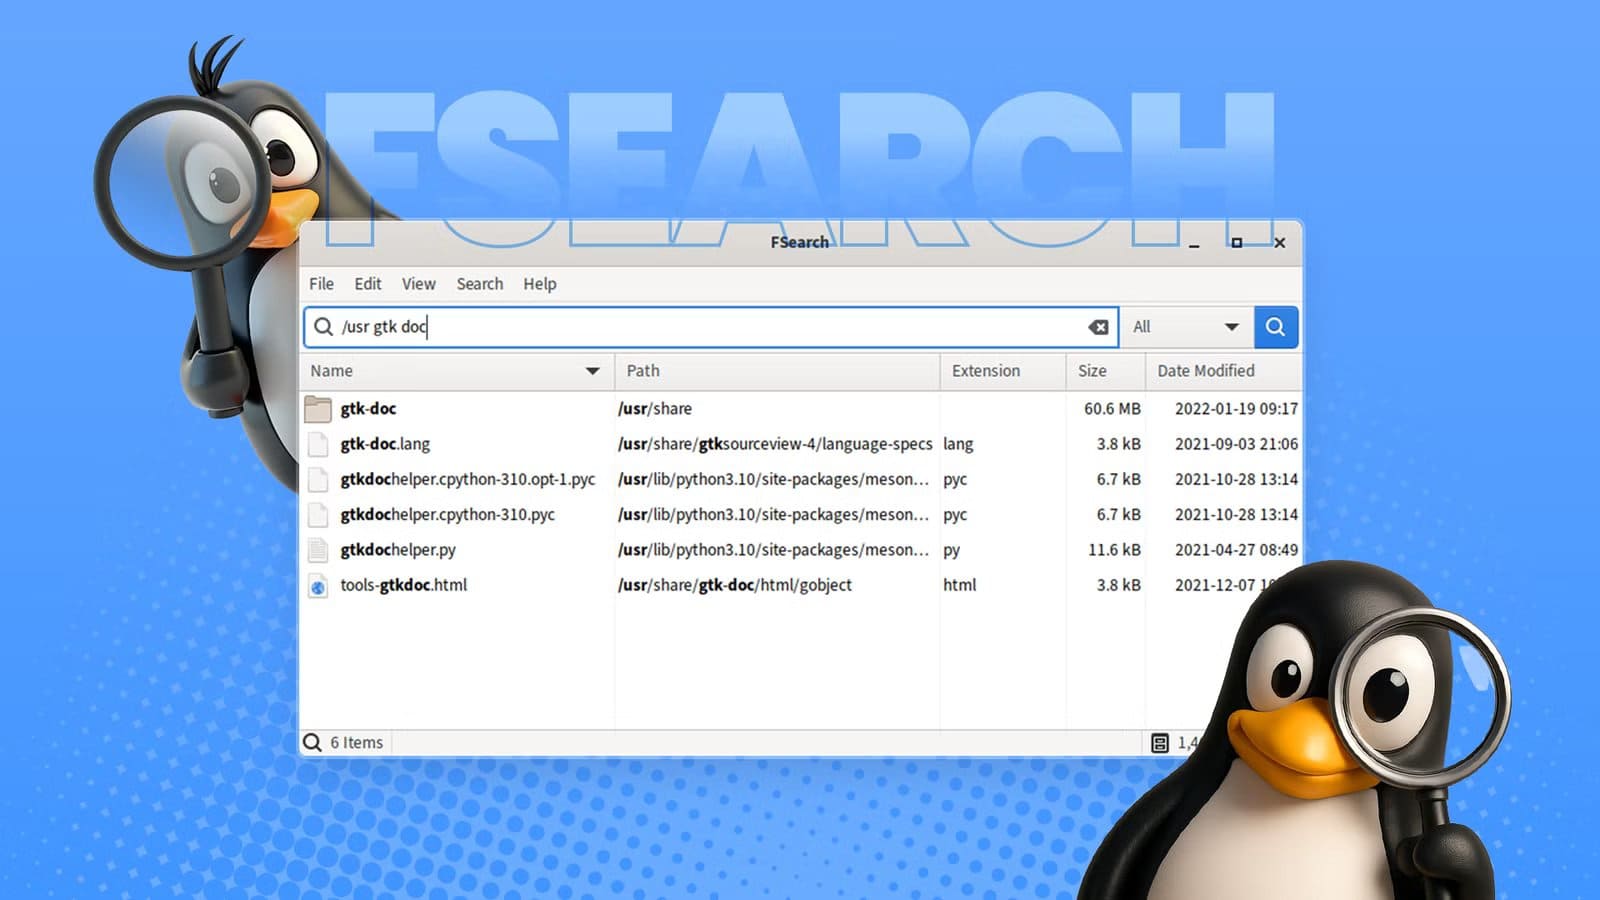Click the icon beside gtkdochelper.cpython-310.pyc

[x=317, y=515]
